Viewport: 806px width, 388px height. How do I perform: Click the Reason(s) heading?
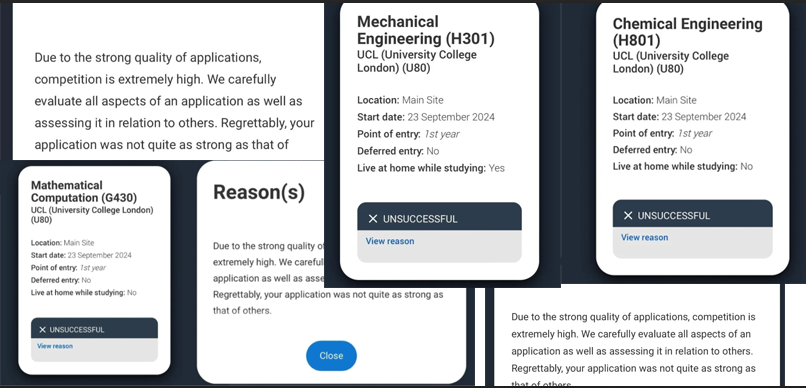click(x=259, y=192)
